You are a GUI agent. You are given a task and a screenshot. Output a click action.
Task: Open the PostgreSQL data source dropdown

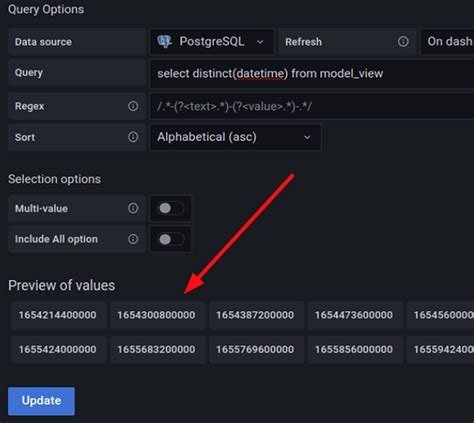point(212,42)
